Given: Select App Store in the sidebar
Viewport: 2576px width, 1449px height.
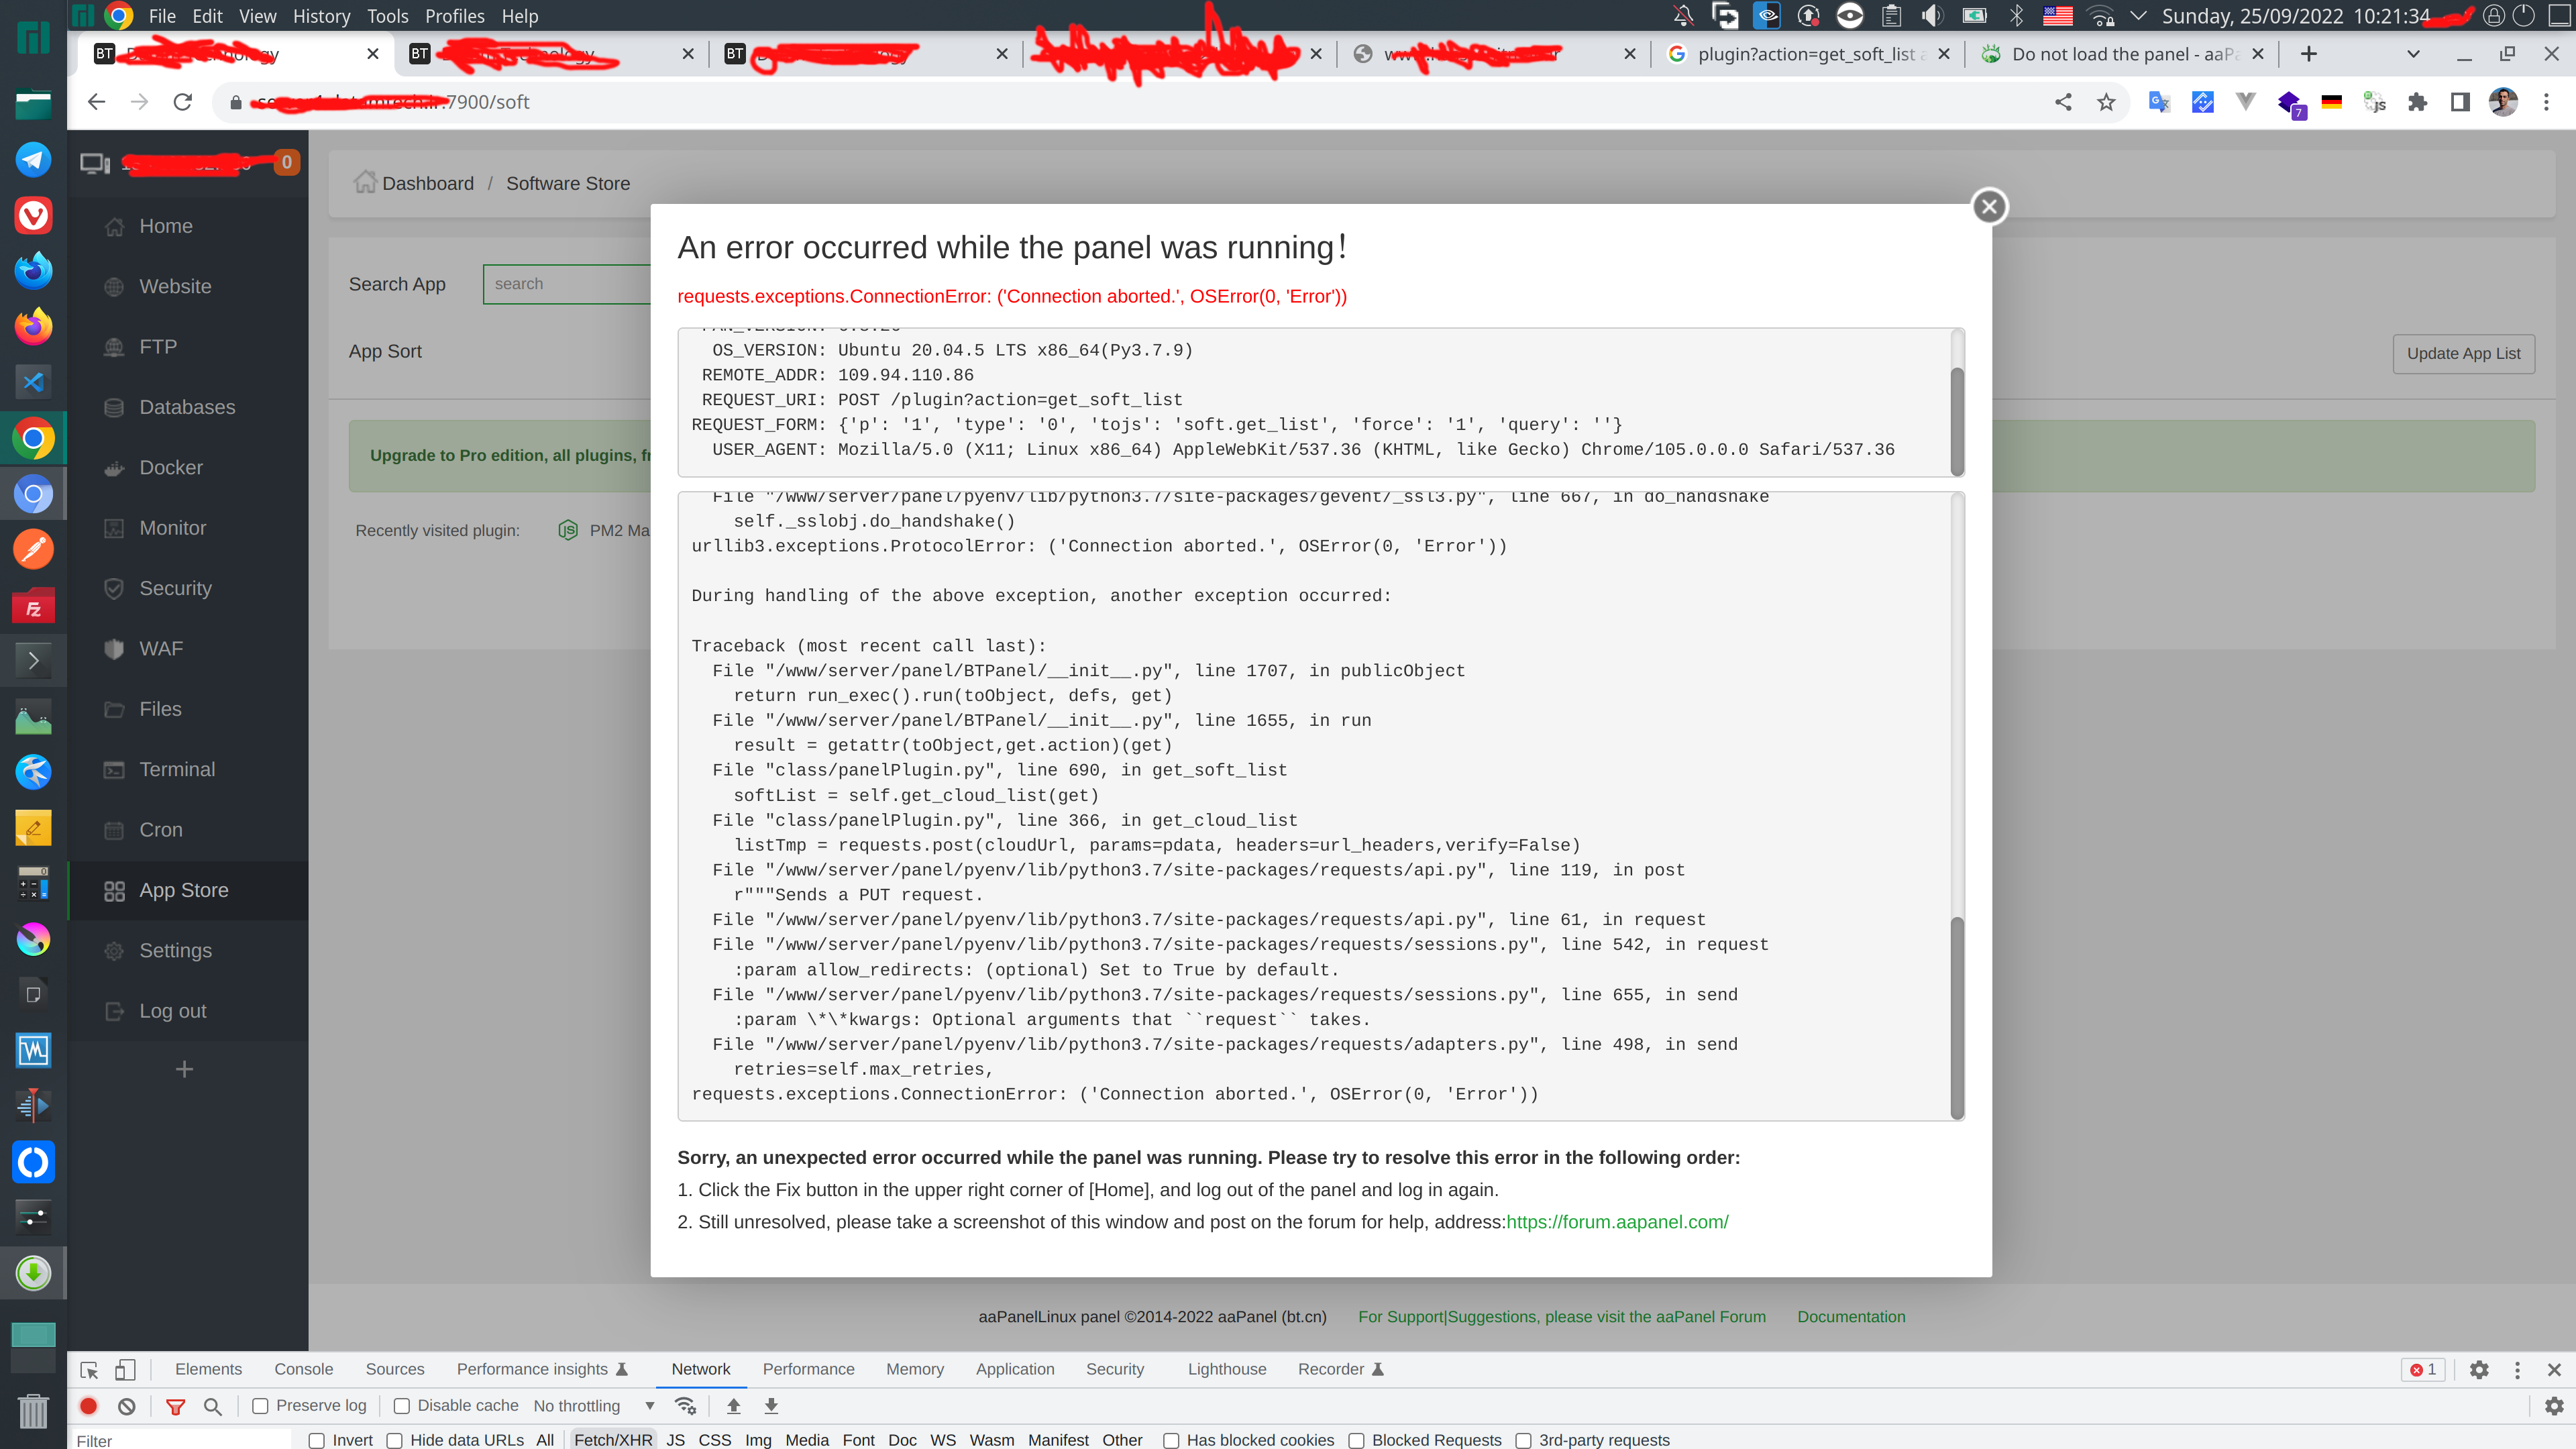Looking at the screenshot, I should (188, 890).
